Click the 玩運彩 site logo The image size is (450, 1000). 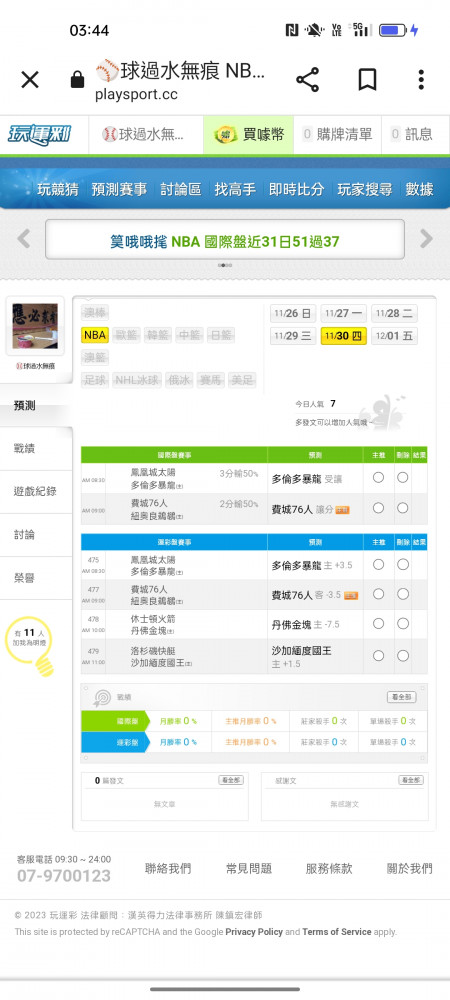point(40,135)
